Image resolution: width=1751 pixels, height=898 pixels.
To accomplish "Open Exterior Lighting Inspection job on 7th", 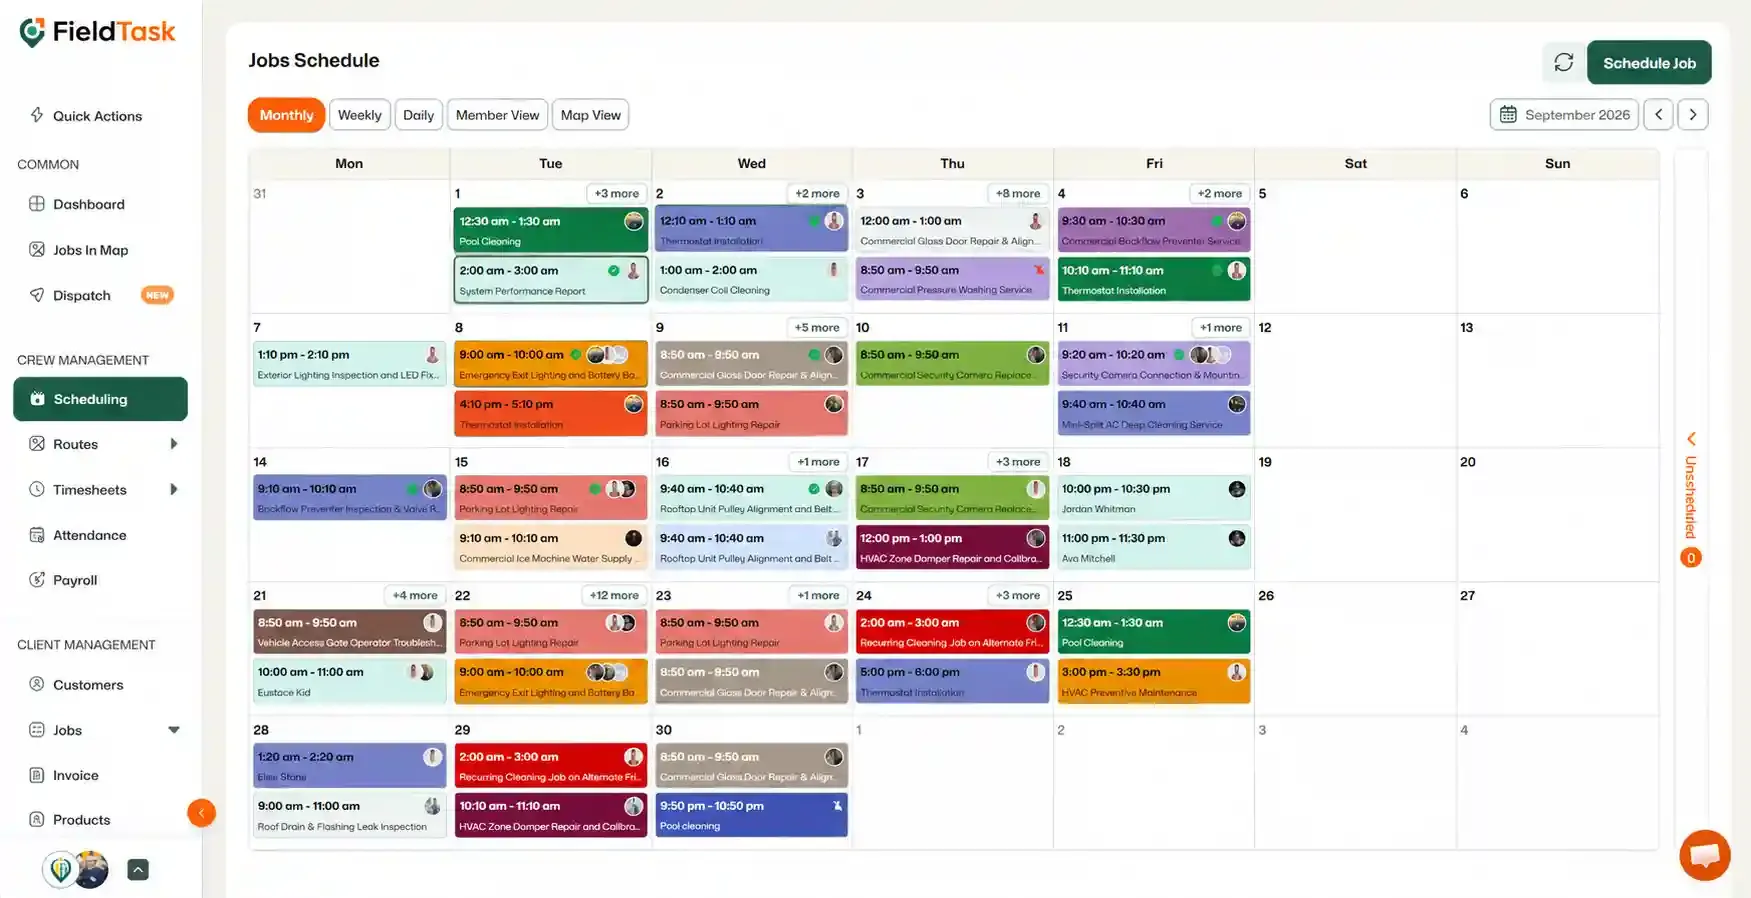I will click(349, 364).
